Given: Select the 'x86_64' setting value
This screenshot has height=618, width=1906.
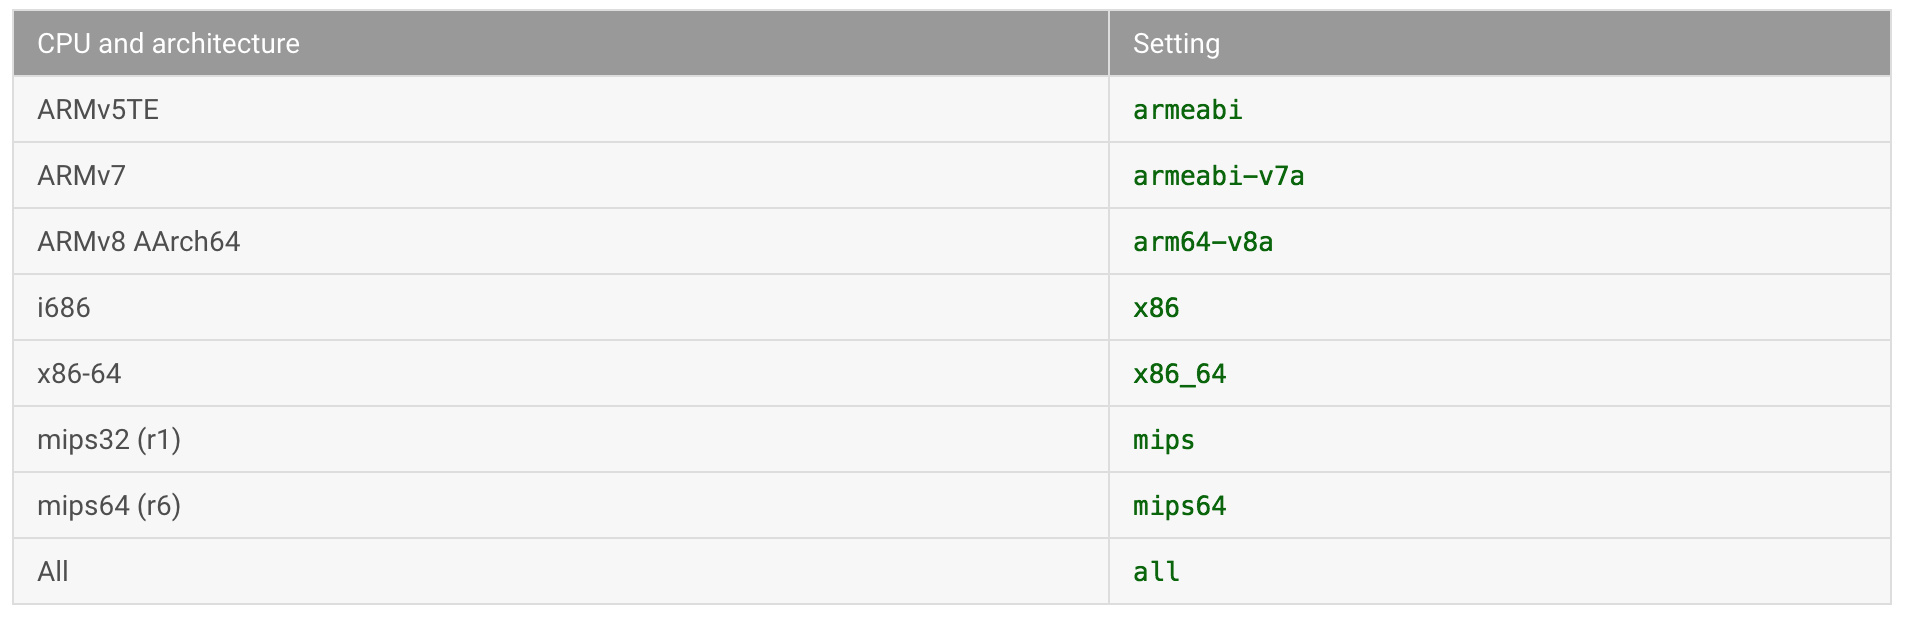Looking at the screenshot, I should (1179, 374).
